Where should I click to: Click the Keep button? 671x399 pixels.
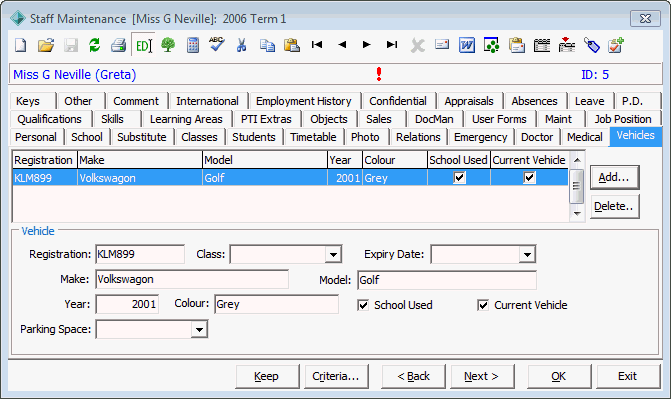[267, 376]
